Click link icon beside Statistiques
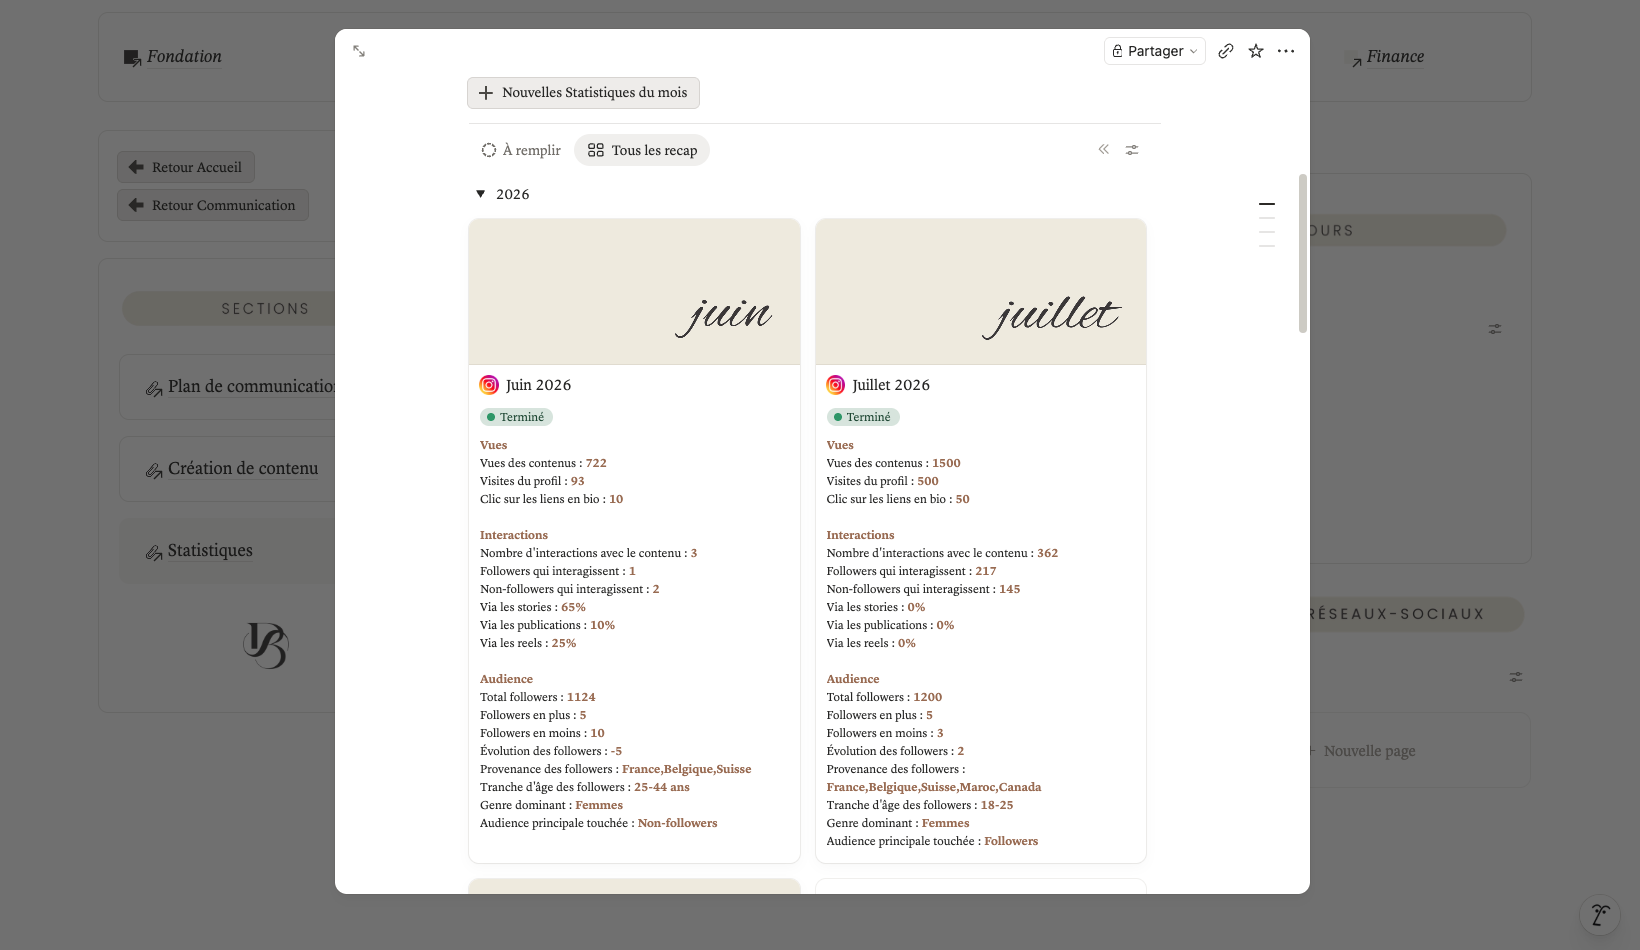The height and width of the screenshot is (950, 1640). click(x=154, y=553)
